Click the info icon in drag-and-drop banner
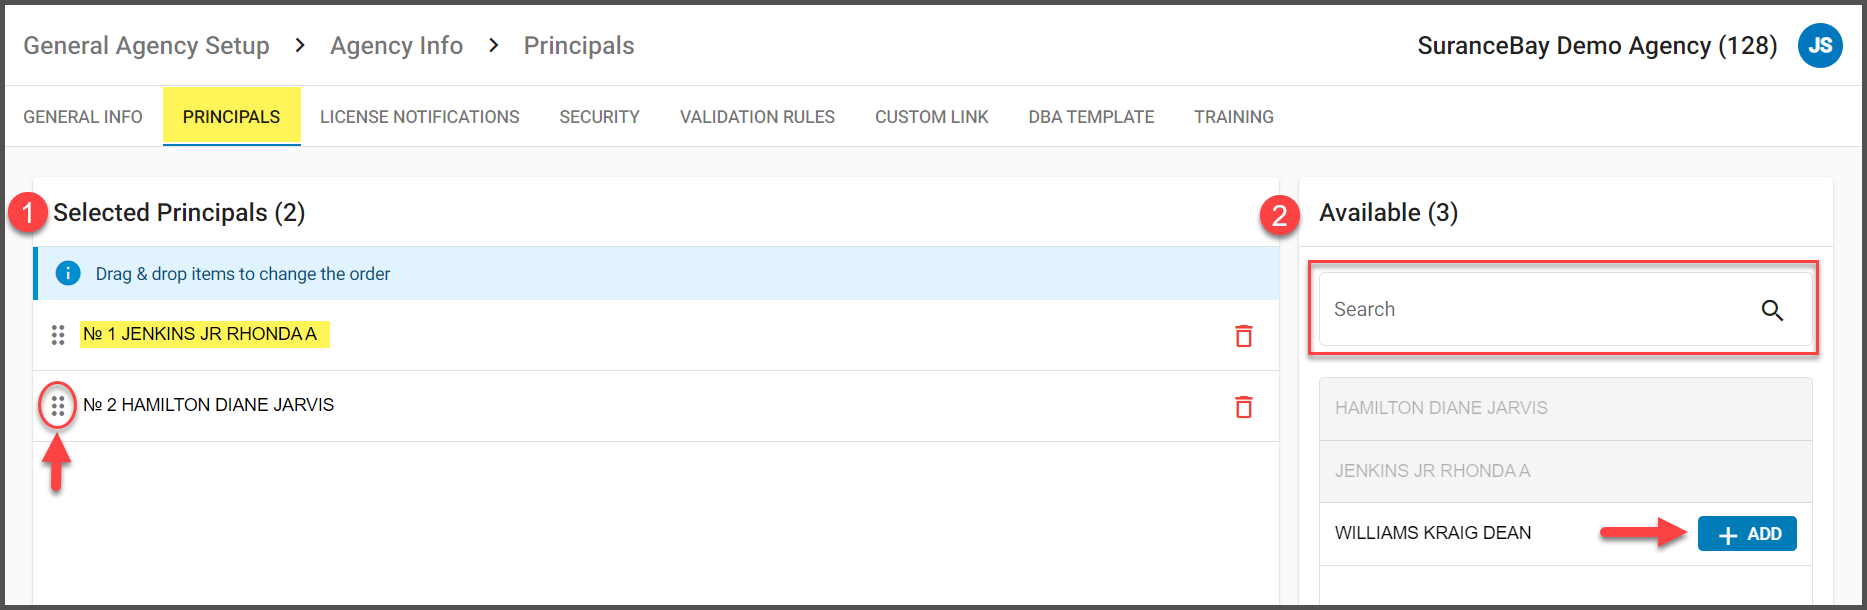The height and width of the screenshot is (610, 1867). click(x=68, y=273)
